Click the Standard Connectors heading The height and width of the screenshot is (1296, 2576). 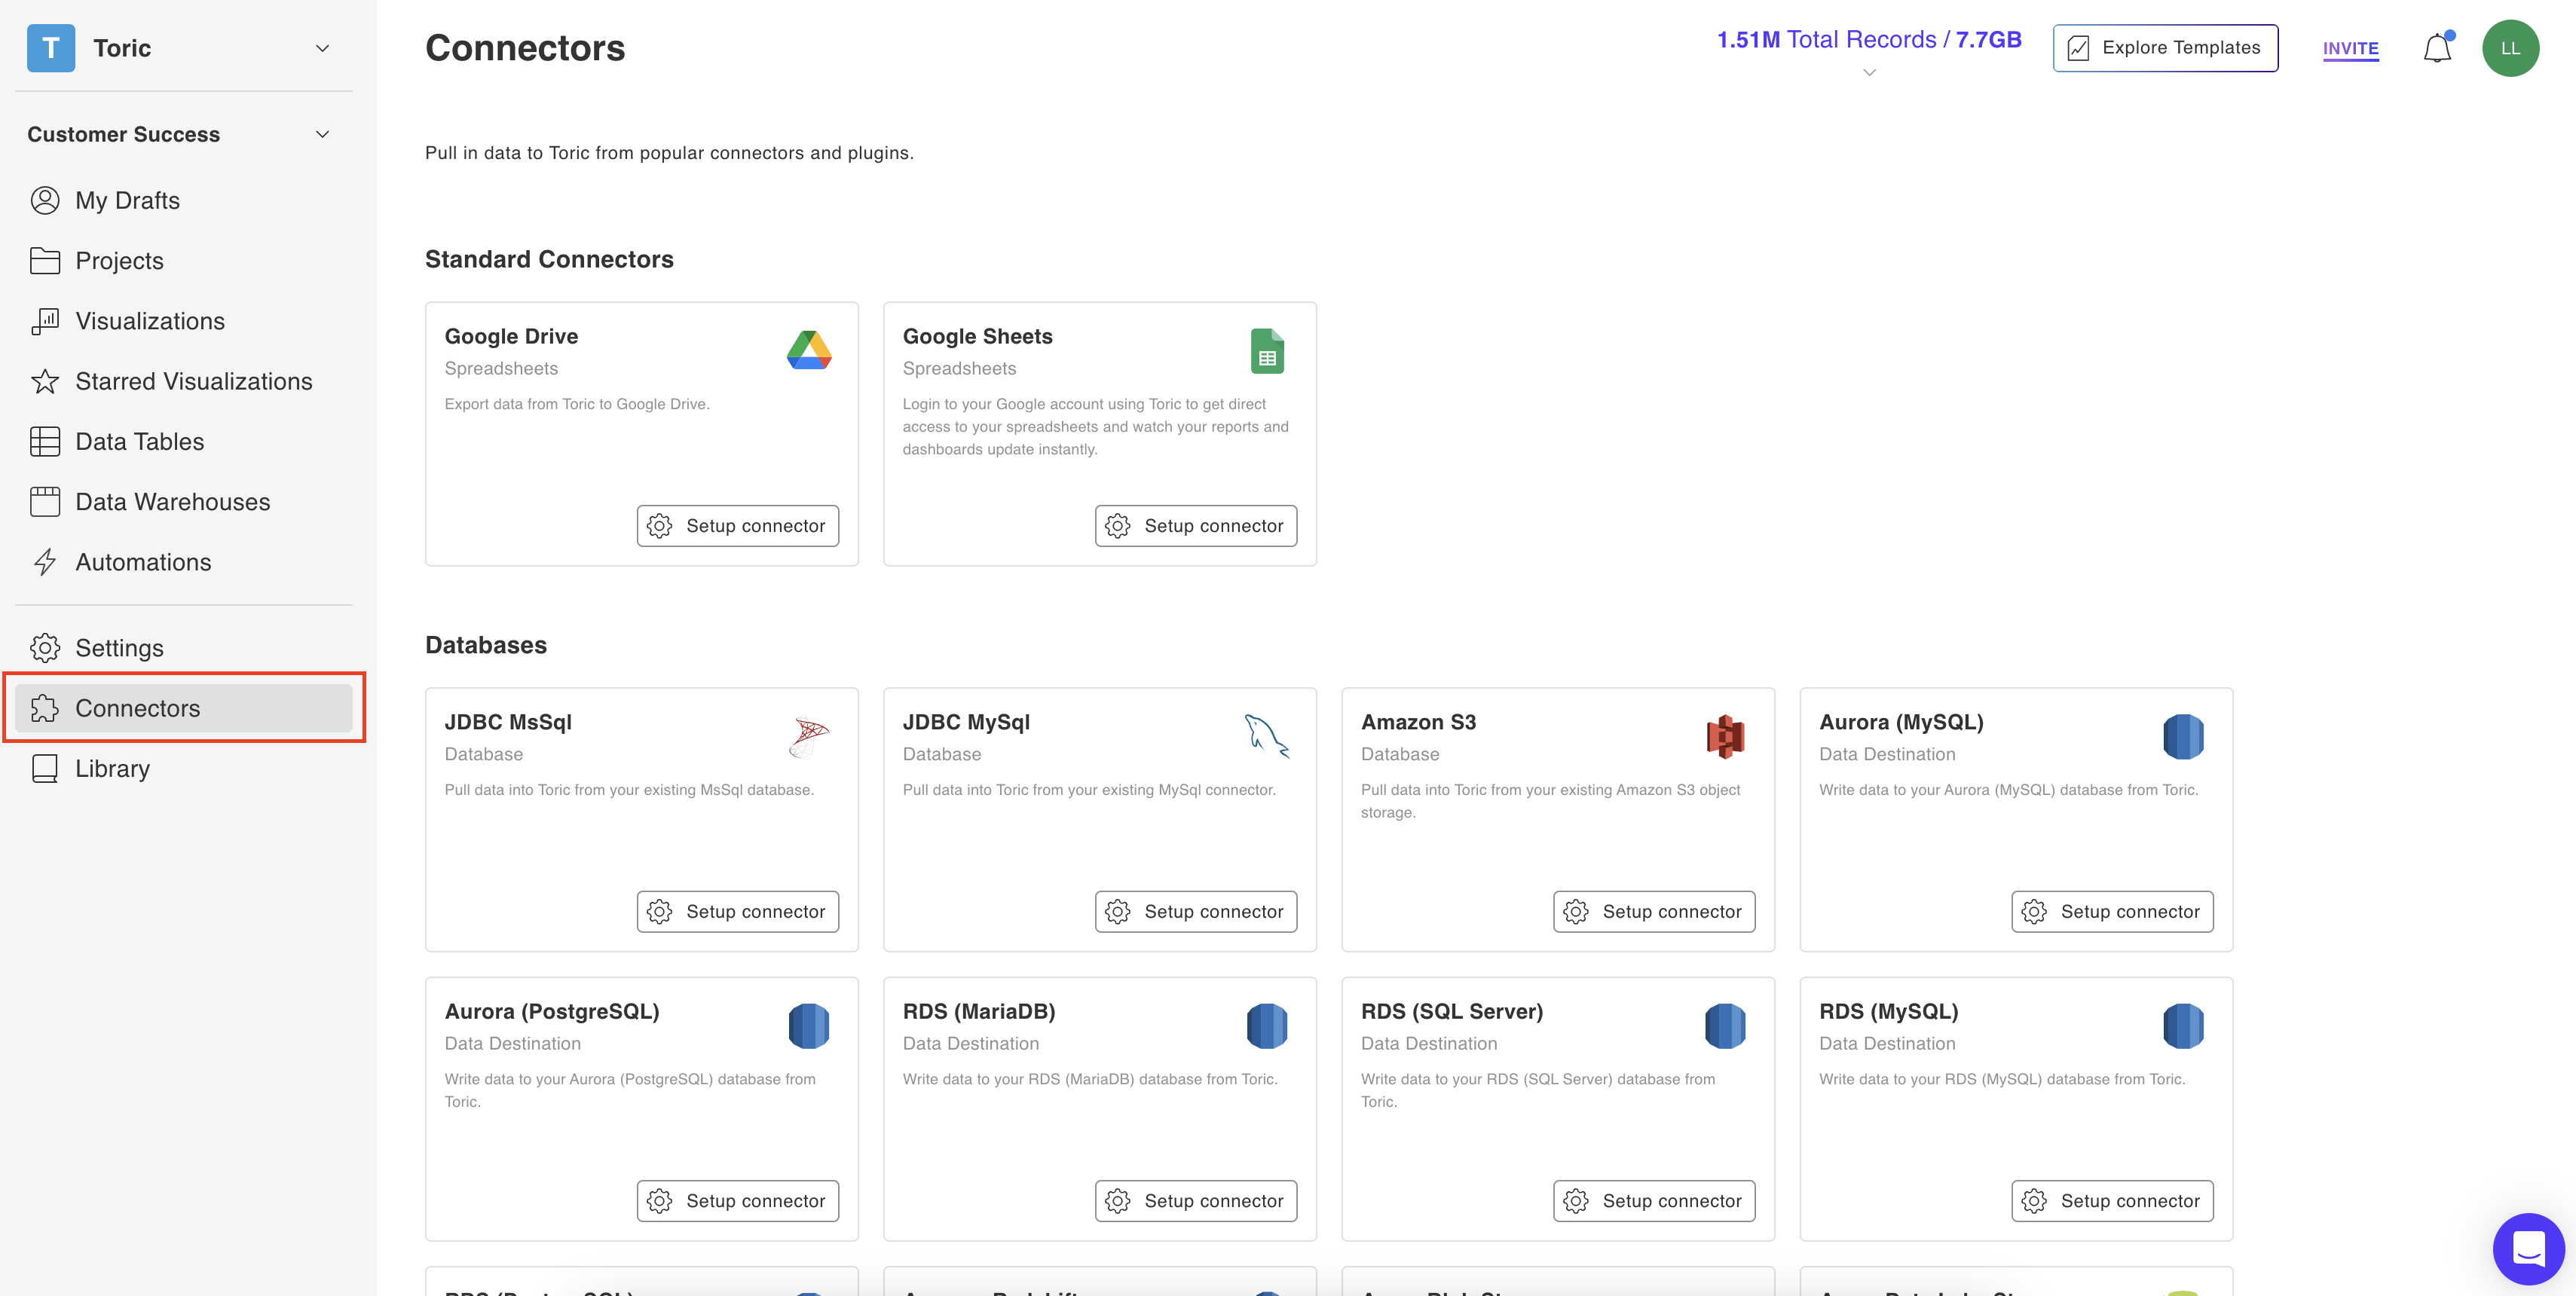click(x=549, y=259)
